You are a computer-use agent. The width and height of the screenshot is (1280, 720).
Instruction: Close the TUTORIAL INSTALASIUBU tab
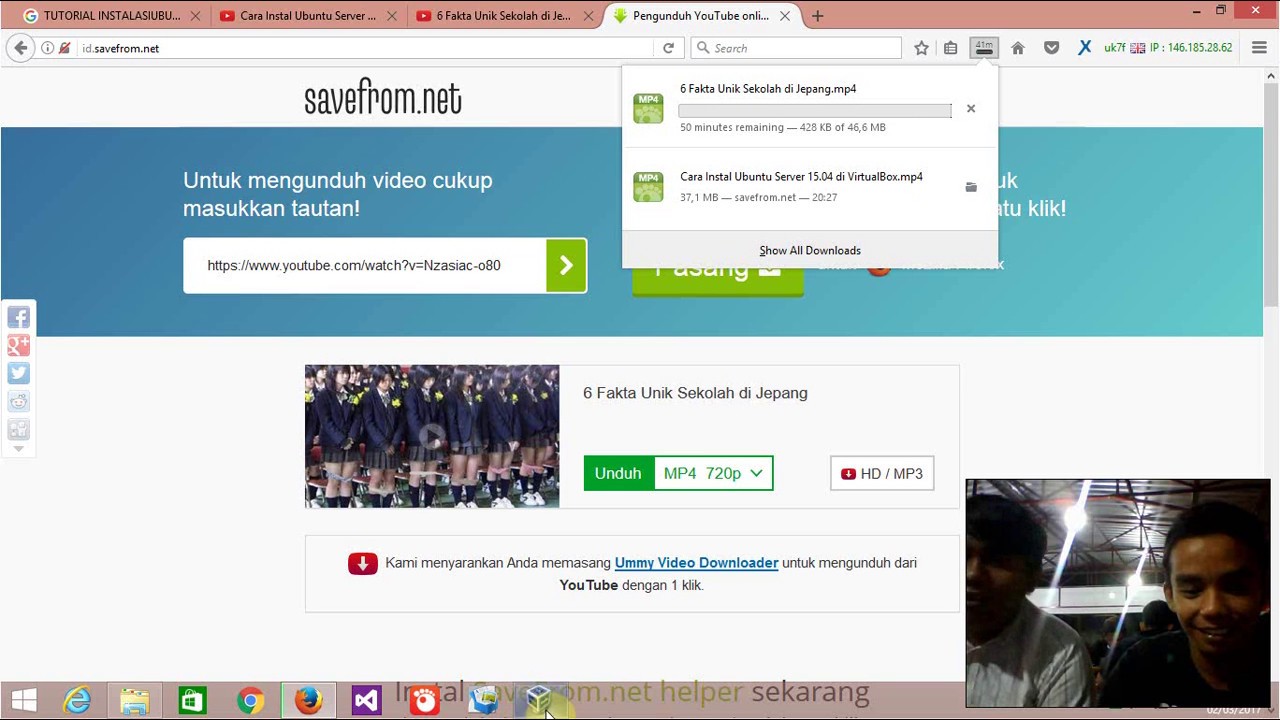tap(195, 16)
